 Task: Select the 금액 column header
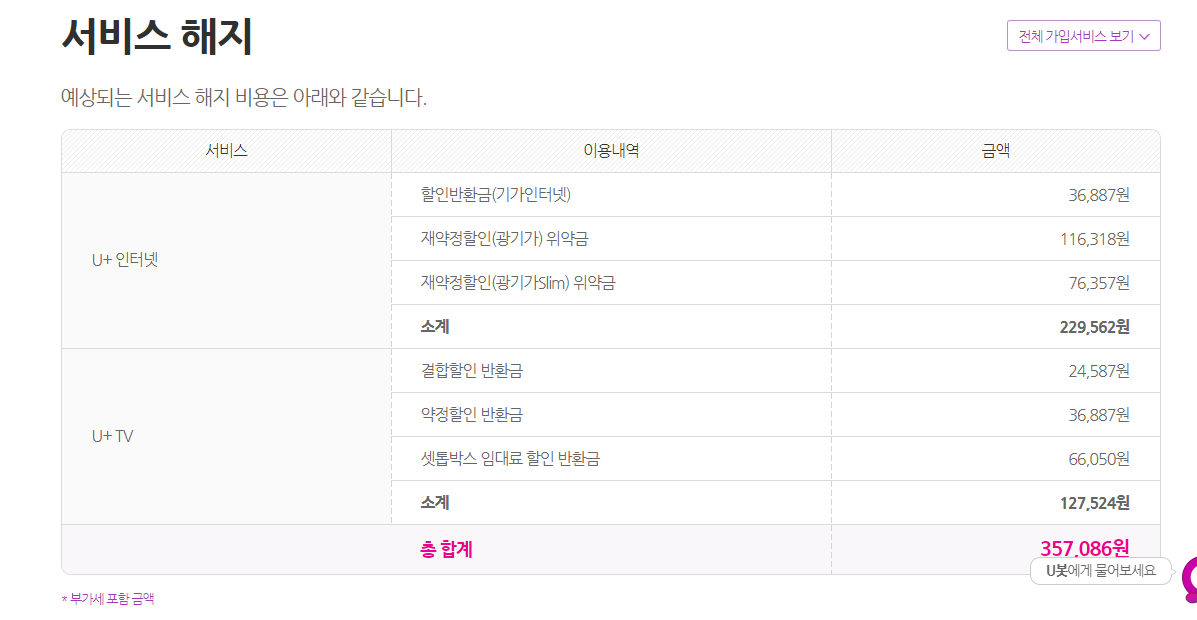point(995,151)
